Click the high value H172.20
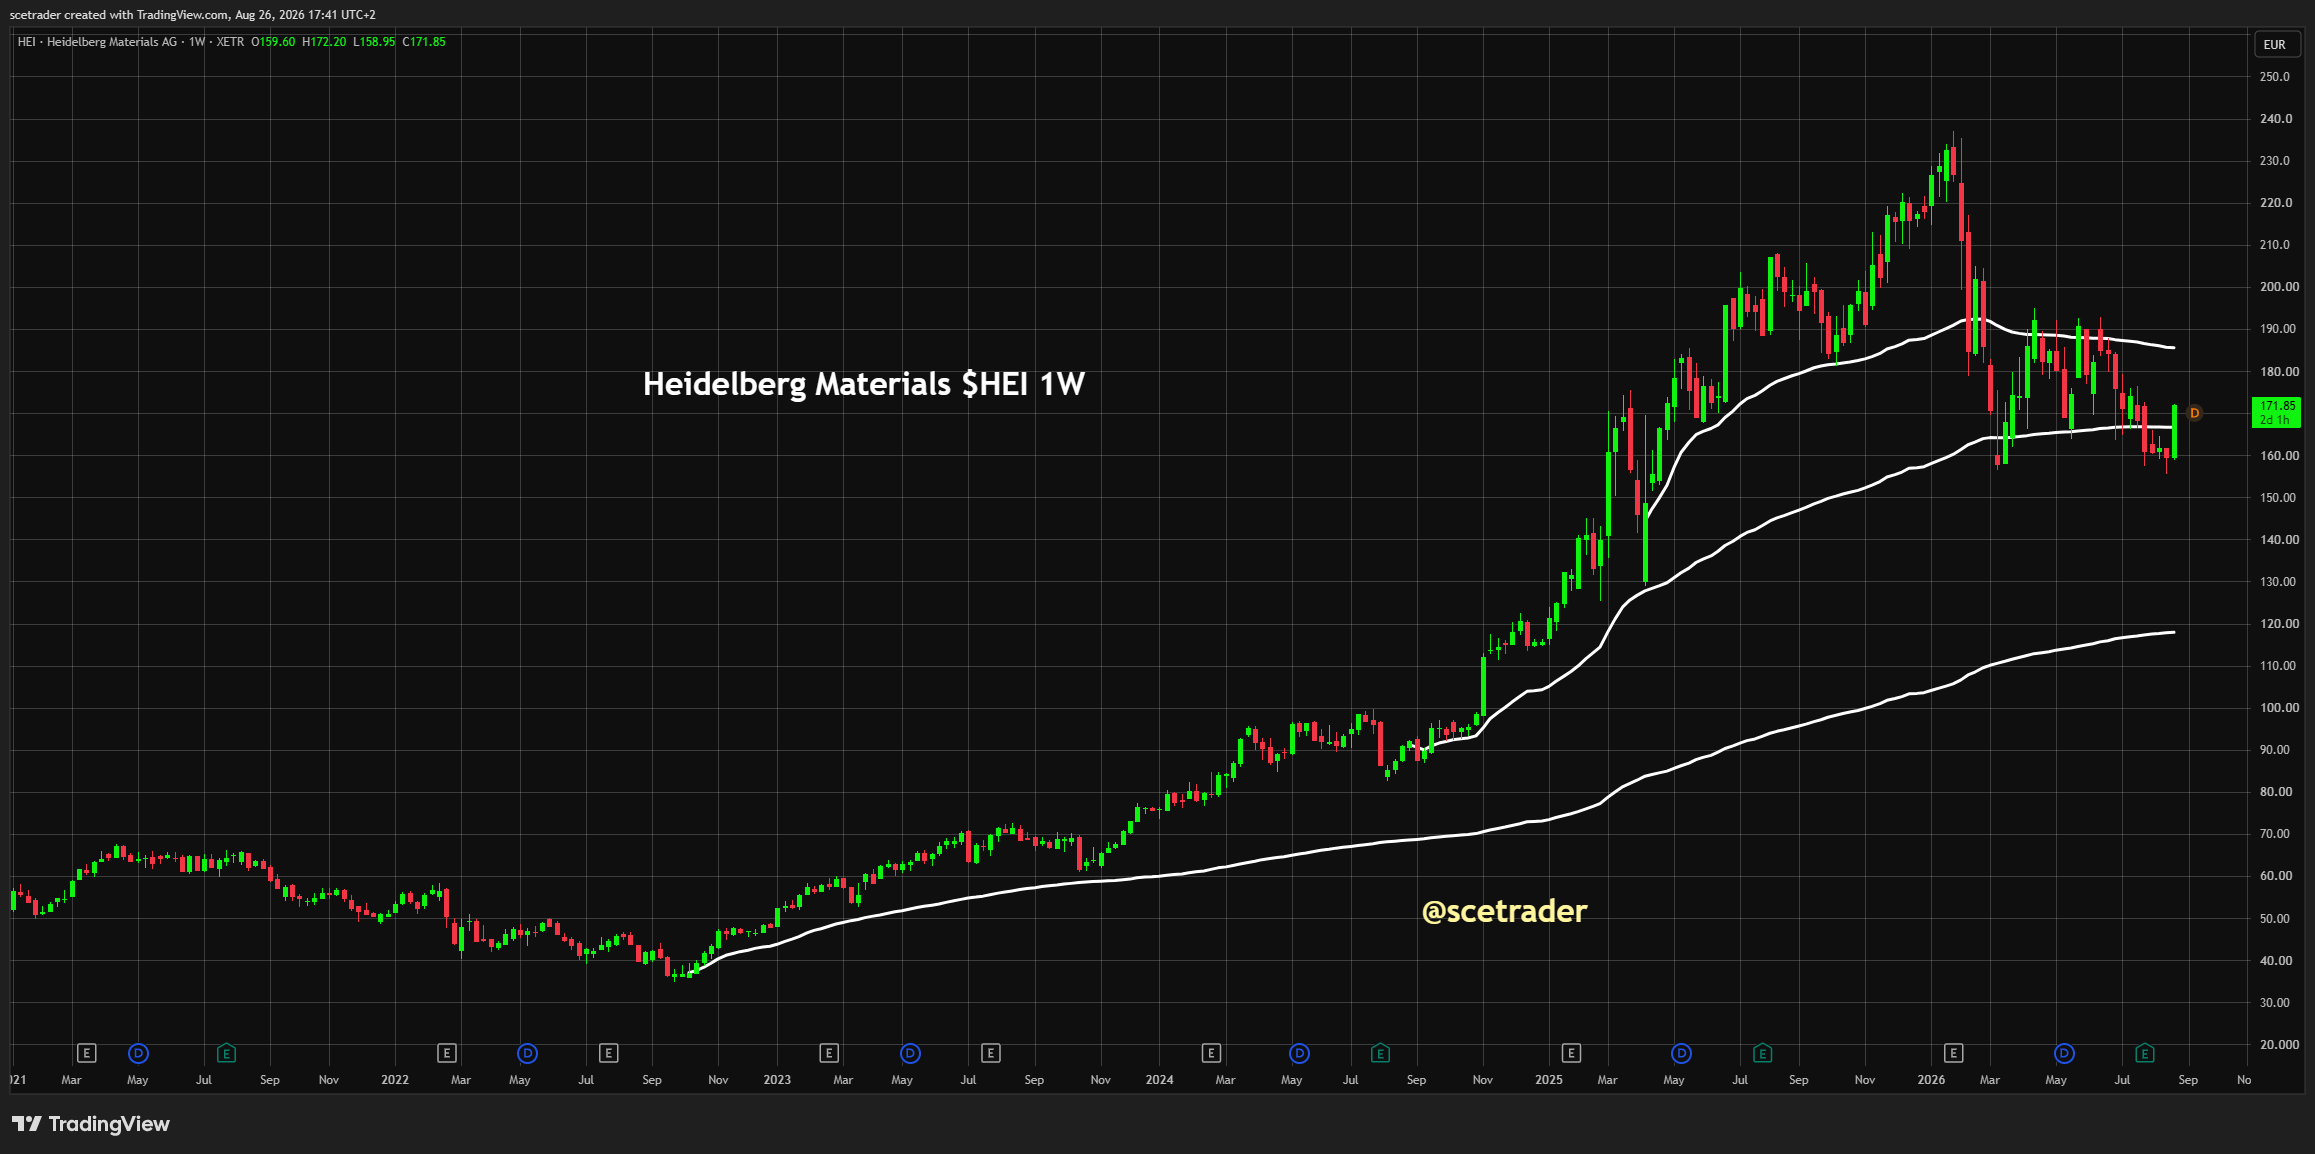Viewport: 2315px width, 1154px height. 324,42
